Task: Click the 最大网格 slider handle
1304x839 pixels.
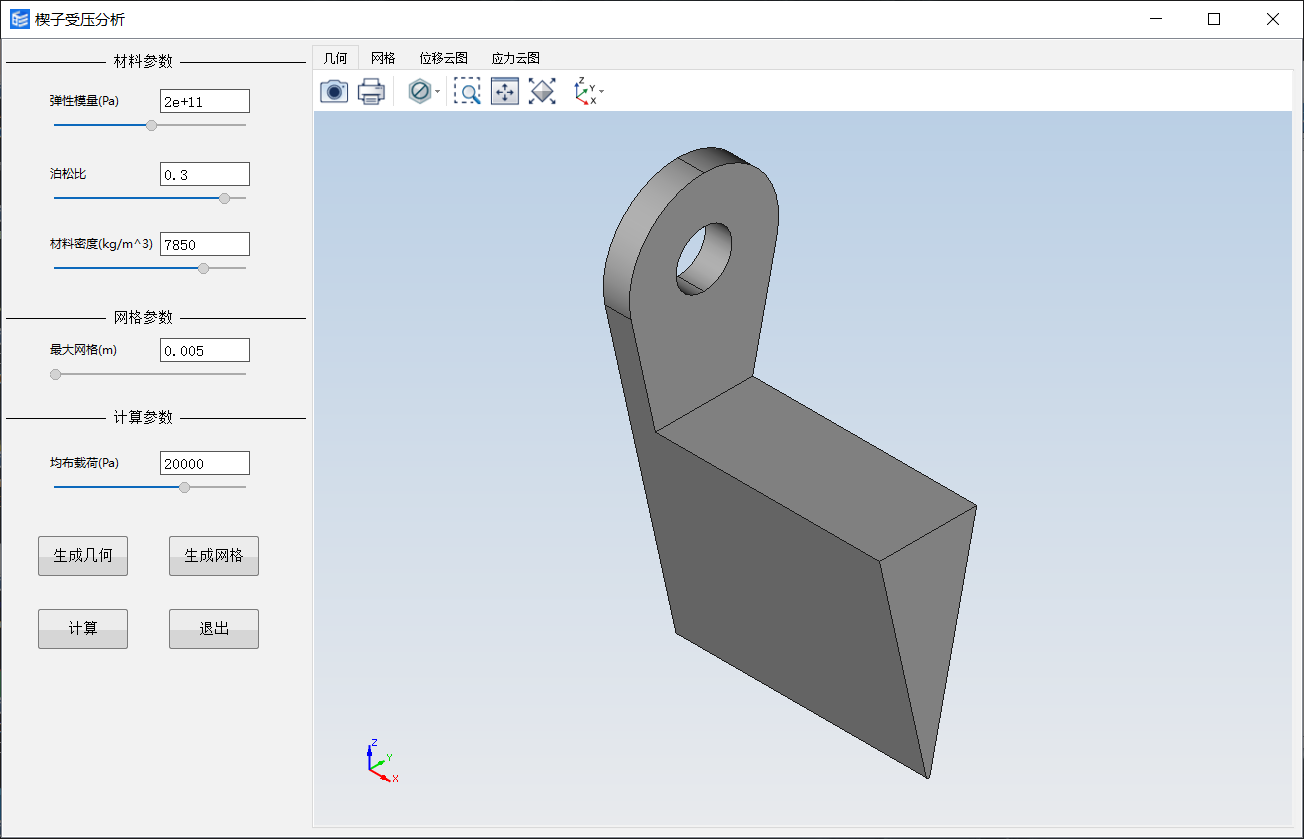Action: tap(56, 374)
